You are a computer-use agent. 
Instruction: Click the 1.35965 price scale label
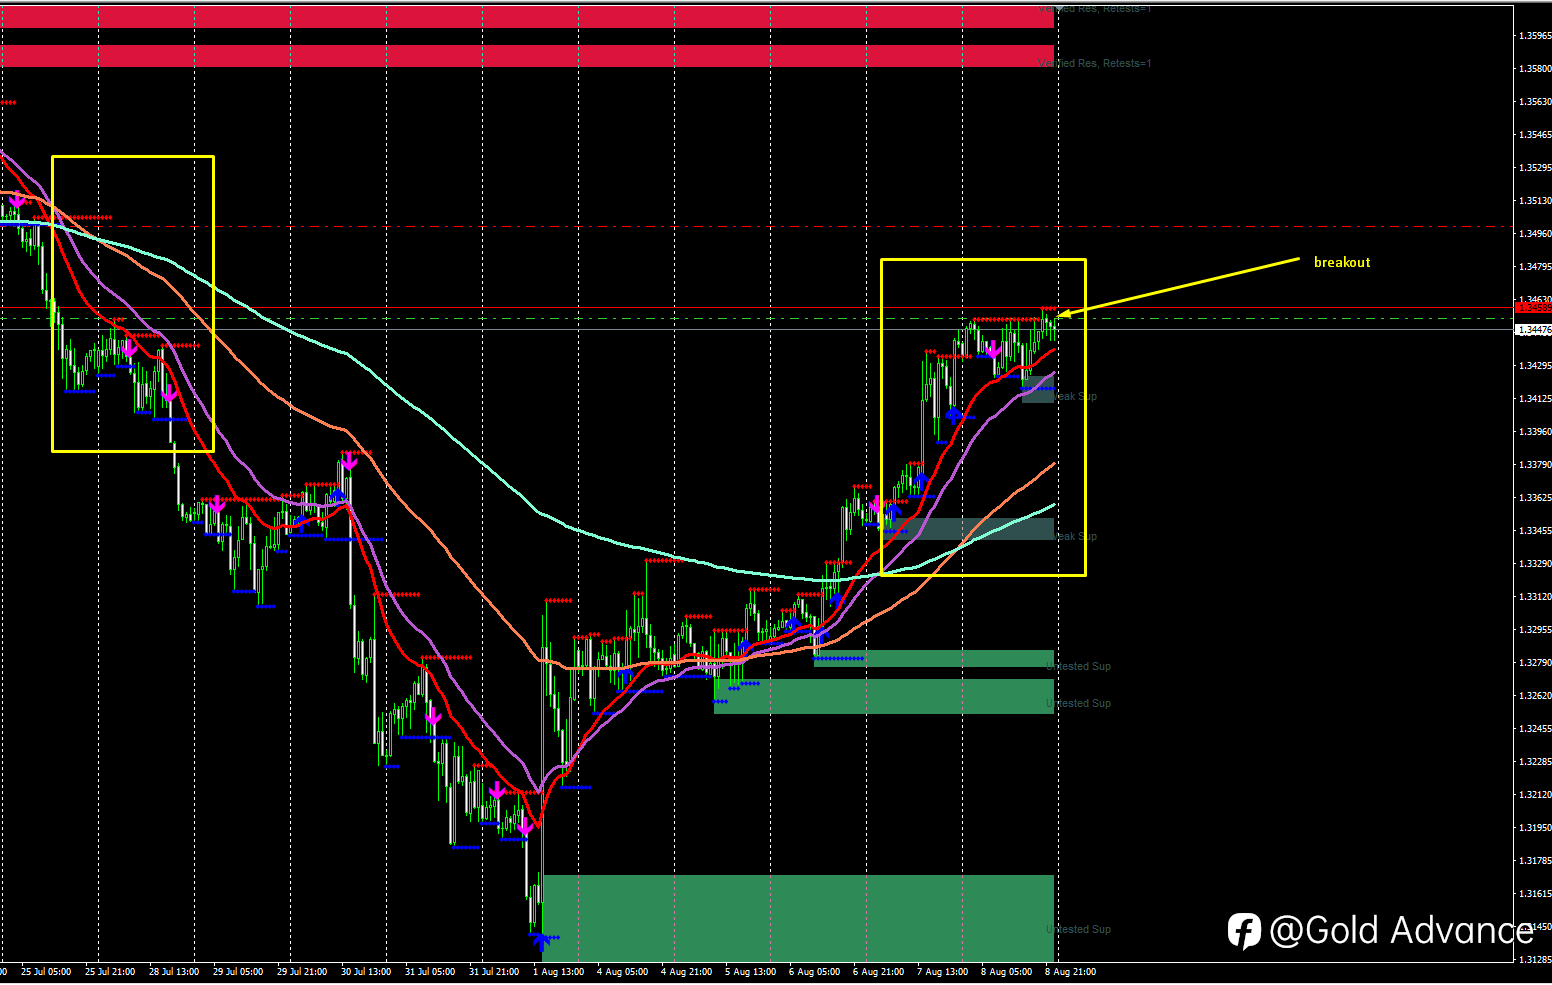click(x=1535, y=36)
